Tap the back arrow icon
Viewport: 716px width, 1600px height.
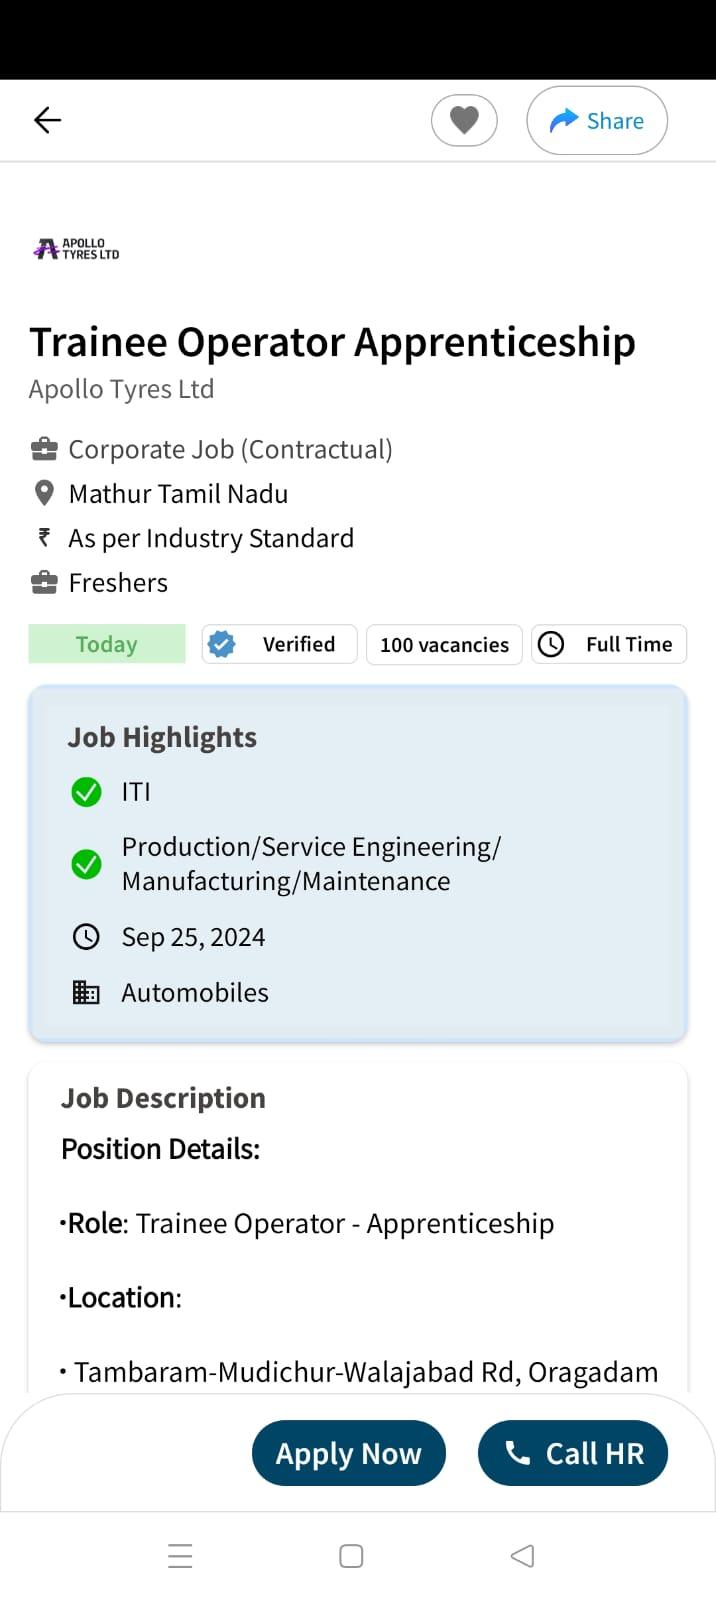47,120
